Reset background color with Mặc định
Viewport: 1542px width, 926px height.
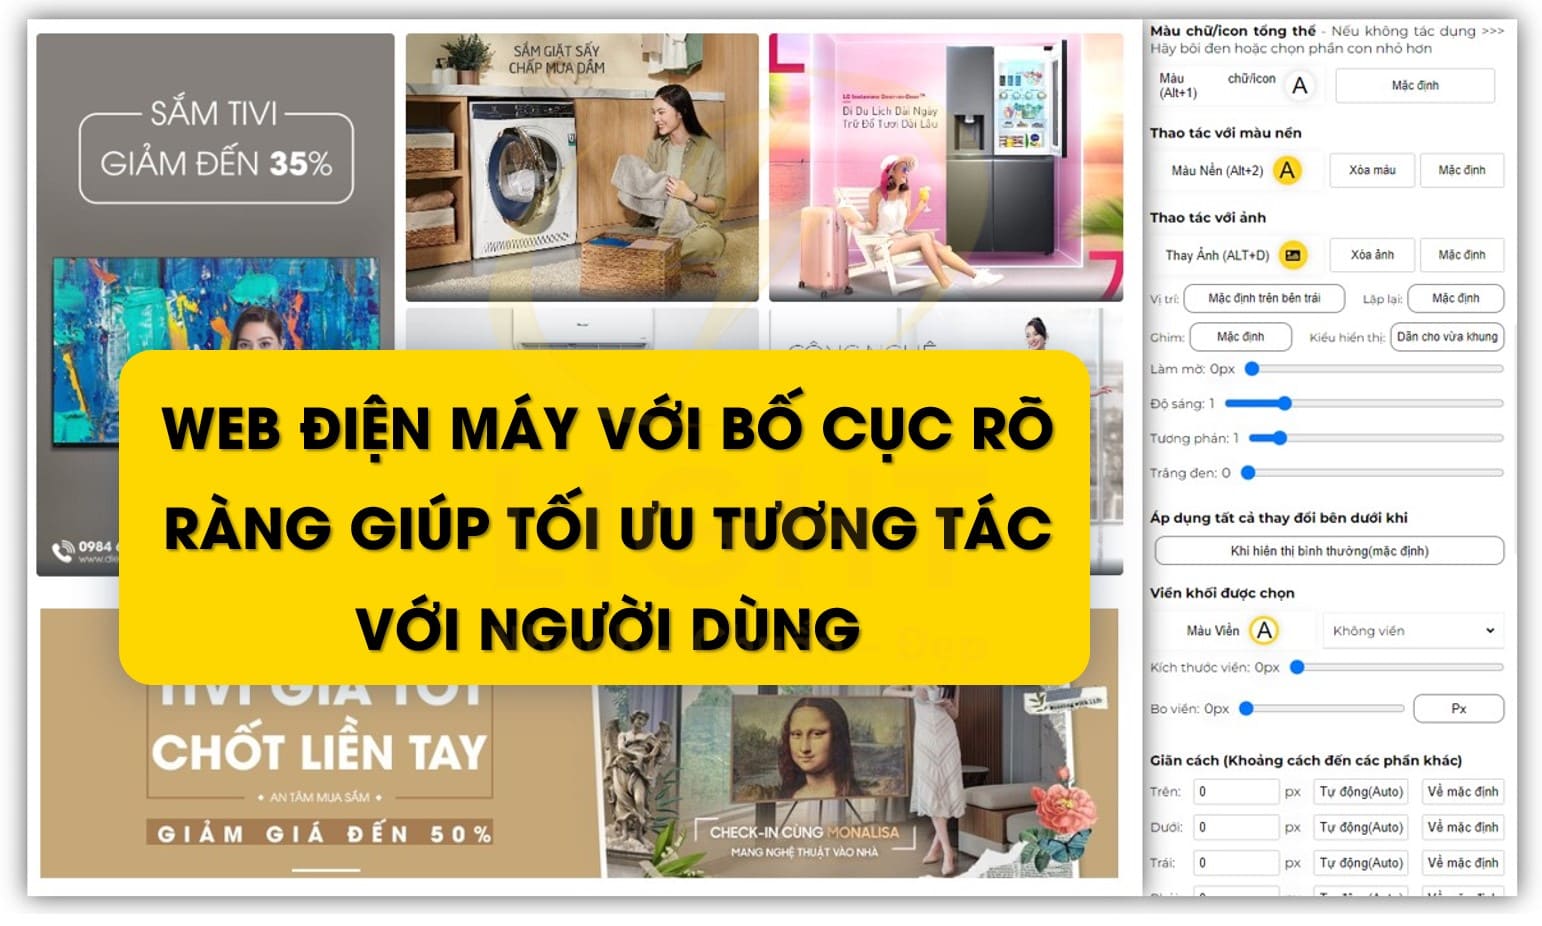[1461, 171]
